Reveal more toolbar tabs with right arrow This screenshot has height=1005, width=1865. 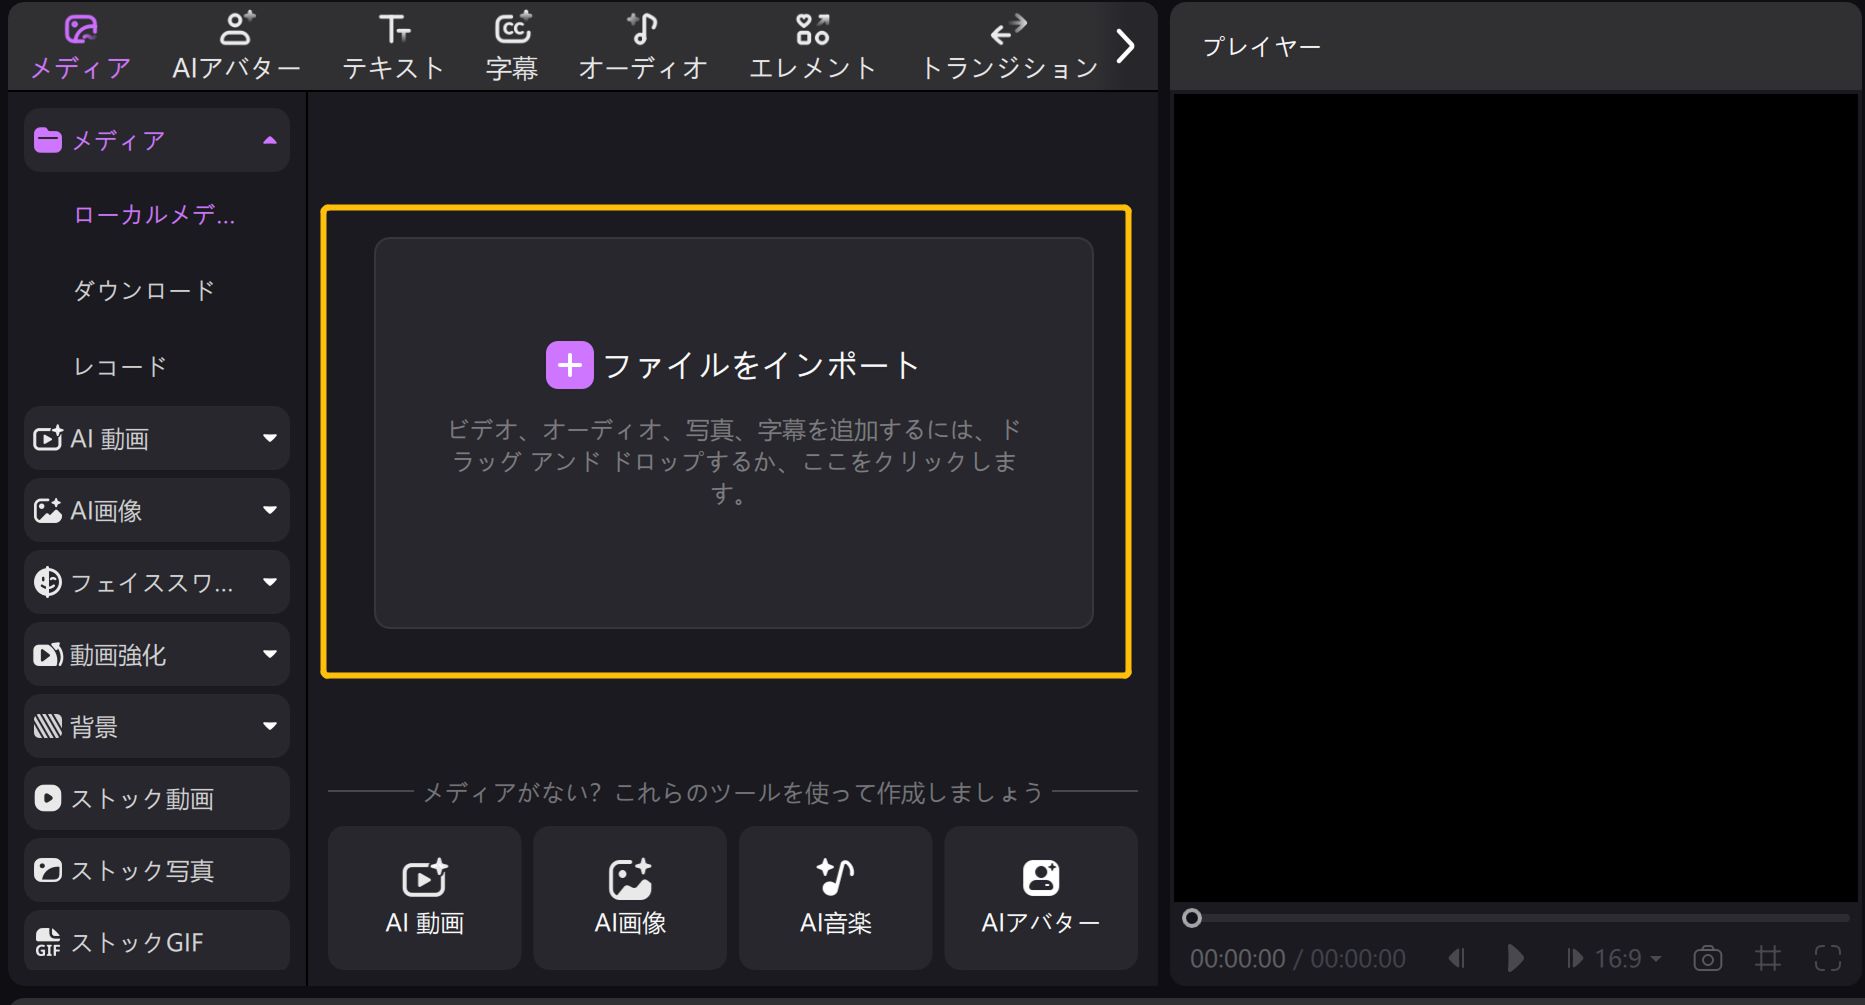pos(1126,45)
